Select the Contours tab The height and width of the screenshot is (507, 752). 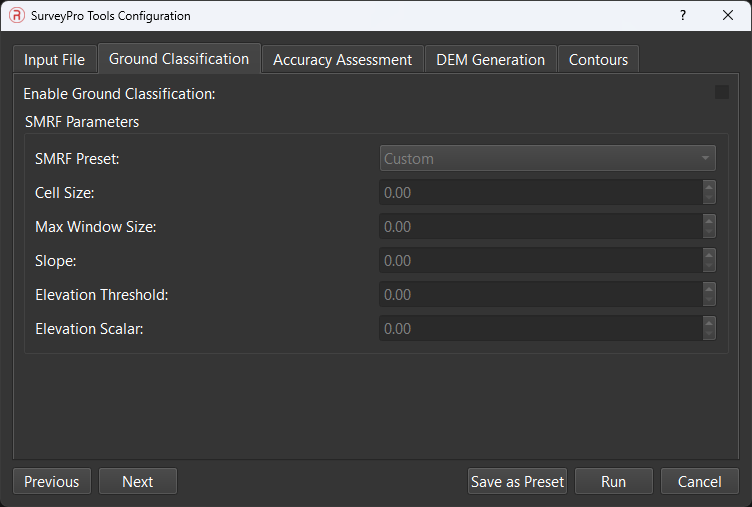click(x=598, y=60)
